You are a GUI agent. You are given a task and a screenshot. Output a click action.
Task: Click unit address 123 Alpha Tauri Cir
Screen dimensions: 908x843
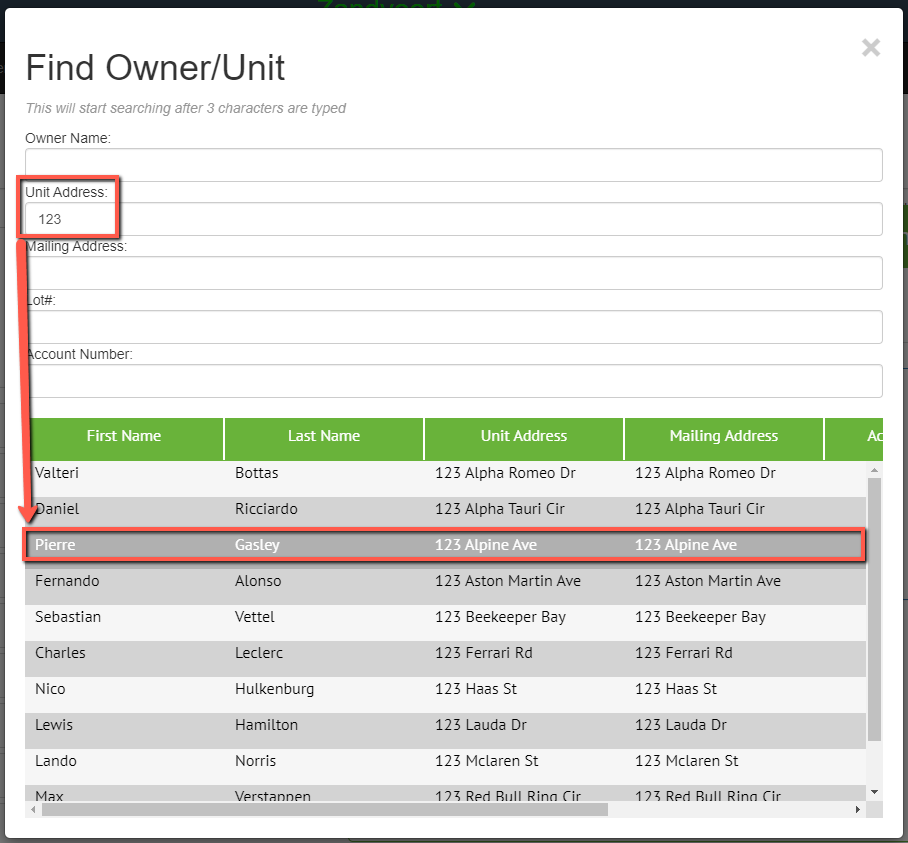tap(499, 509)
